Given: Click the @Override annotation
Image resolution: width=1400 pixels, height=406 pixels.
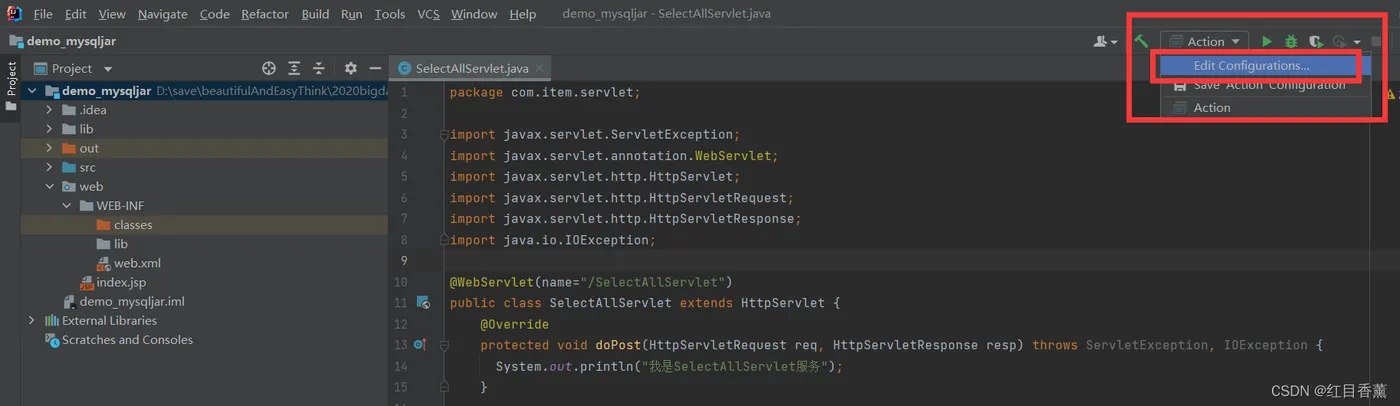Looking at the screenshot, I should click(514, 324).
